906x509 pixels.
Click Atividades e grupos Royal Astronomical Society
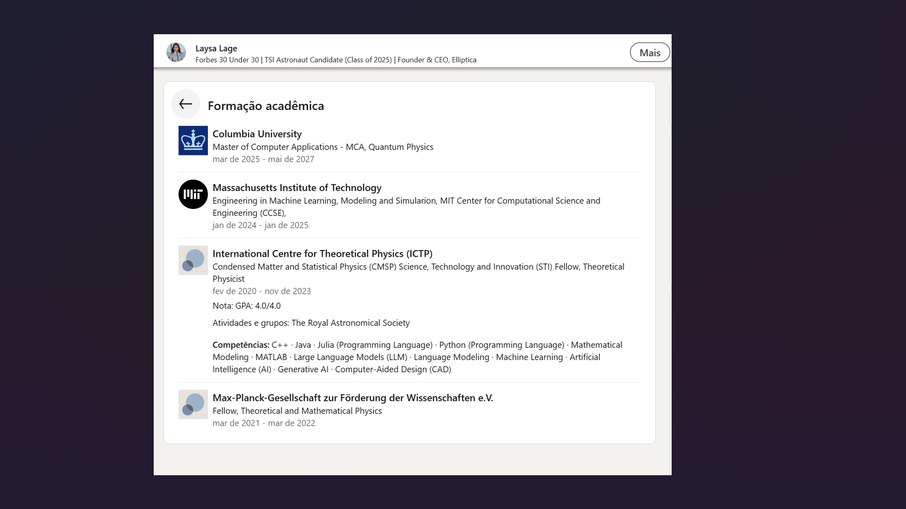coord(311,323)
